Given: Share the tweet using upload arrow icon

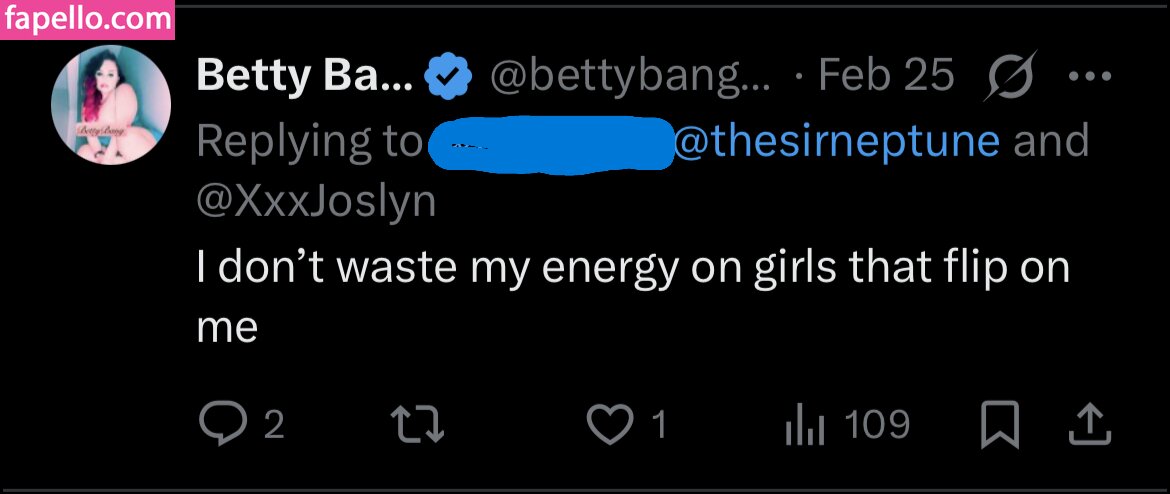Looking at the screenshot, I should [1090, 426].
